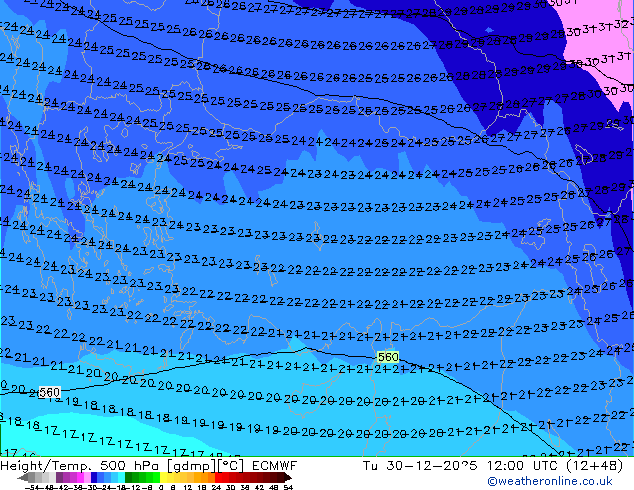The height and width of the screenshot is (490, 634).
Task: Click the '[°C]' unit label
Action: [x=231, y=466]
